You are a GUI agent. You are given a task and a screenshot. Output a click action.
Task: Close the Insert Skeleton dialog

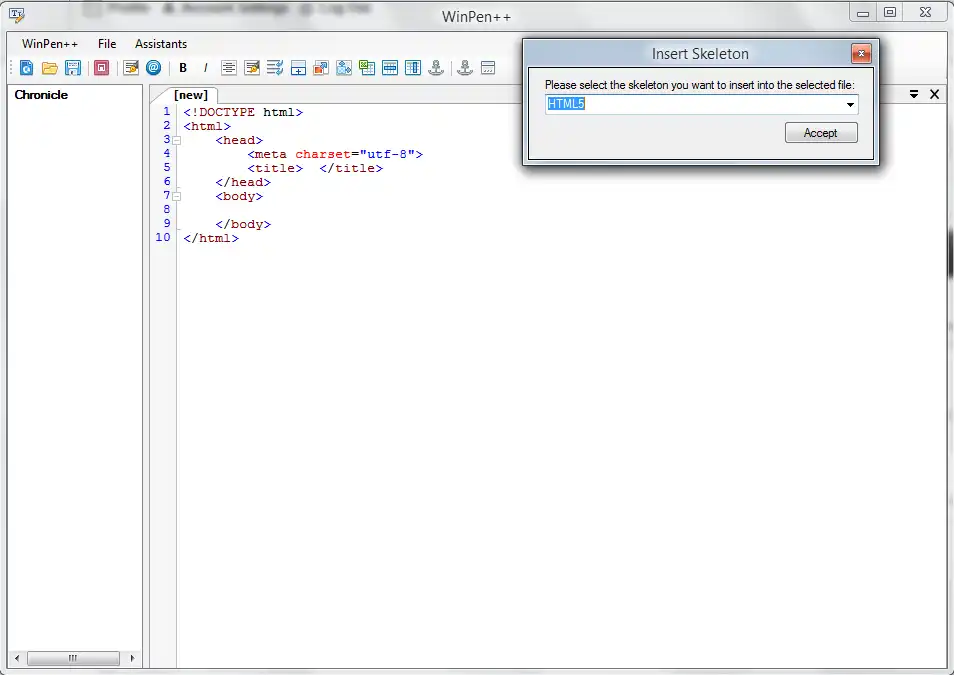861,54
